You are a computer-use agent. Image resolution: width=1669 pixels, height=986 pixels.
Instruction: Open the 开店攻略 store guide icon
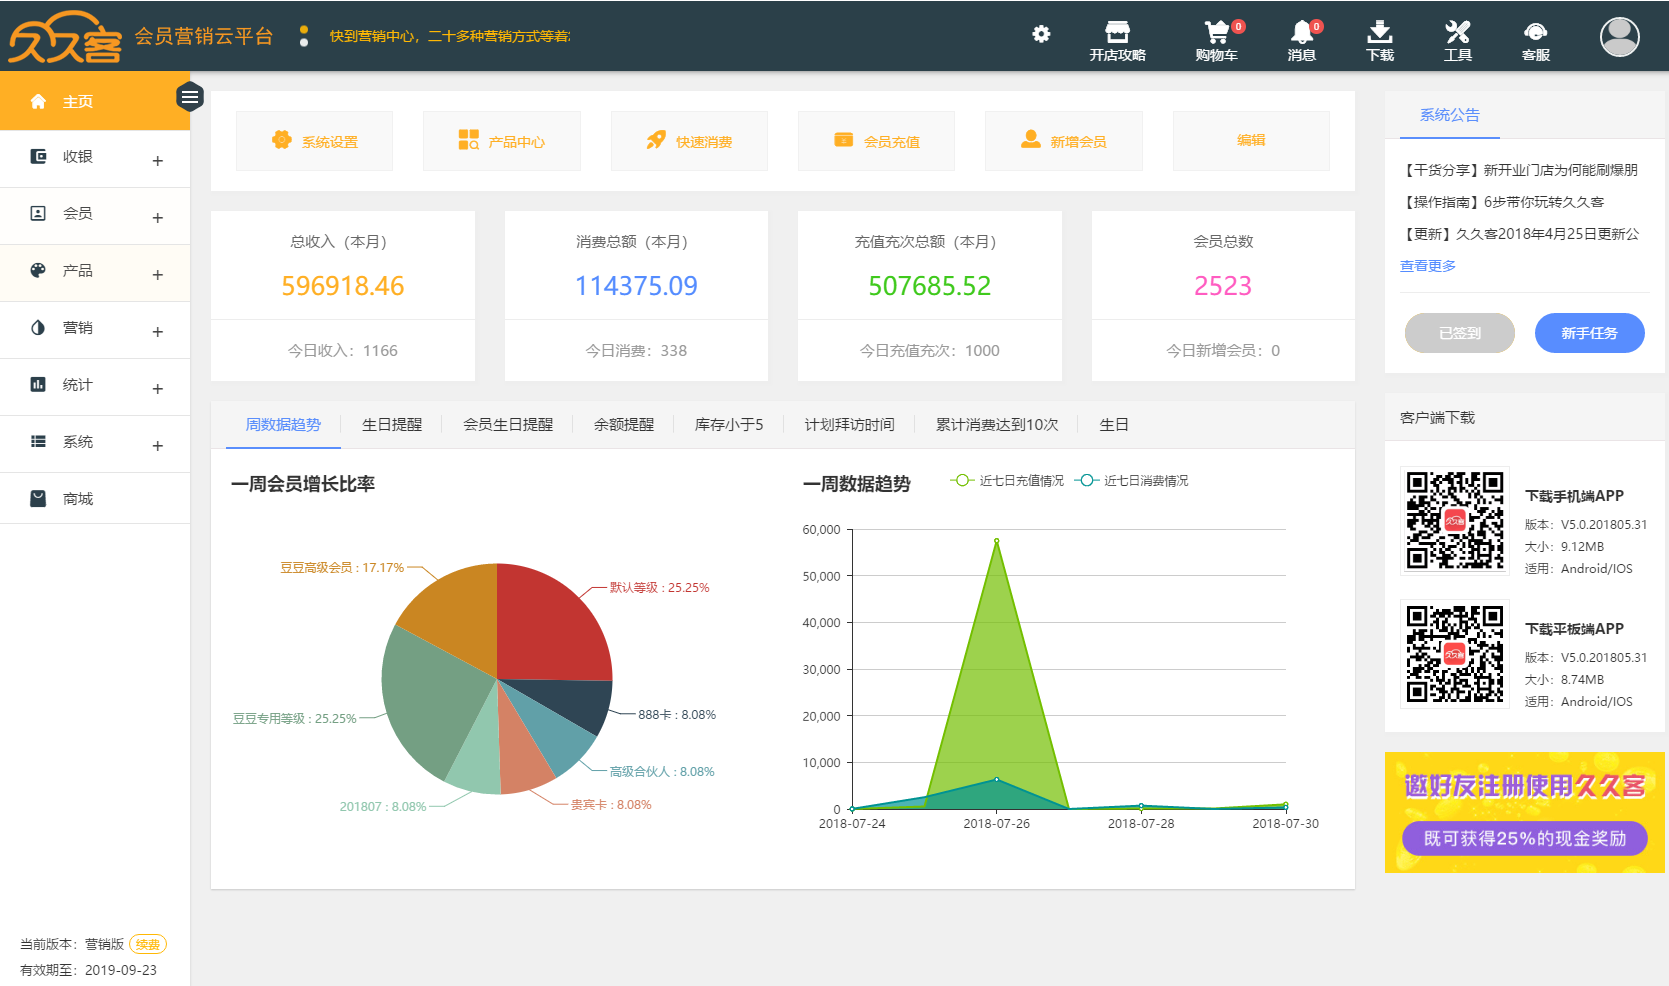1117,40
